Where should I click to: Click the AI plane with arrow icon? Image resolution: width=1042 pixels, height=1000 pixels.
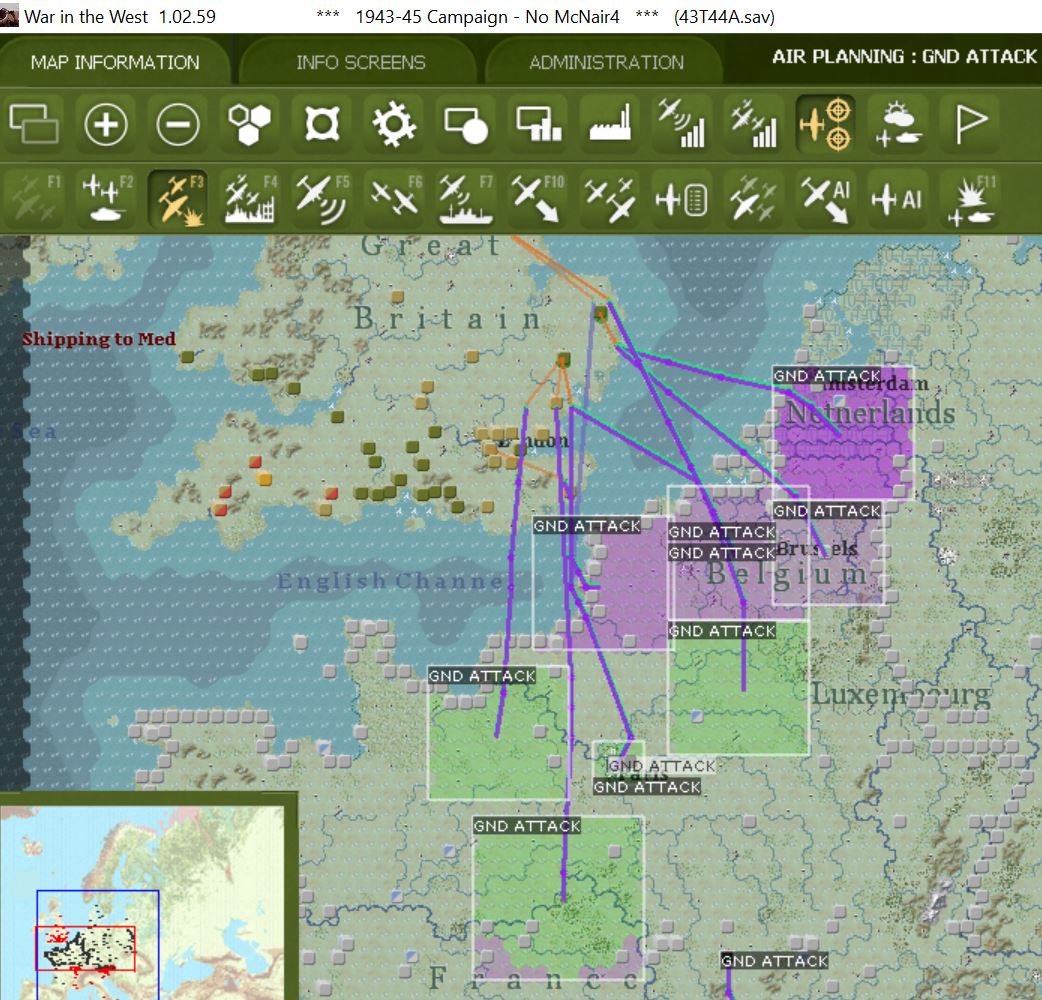pos(825,199)
